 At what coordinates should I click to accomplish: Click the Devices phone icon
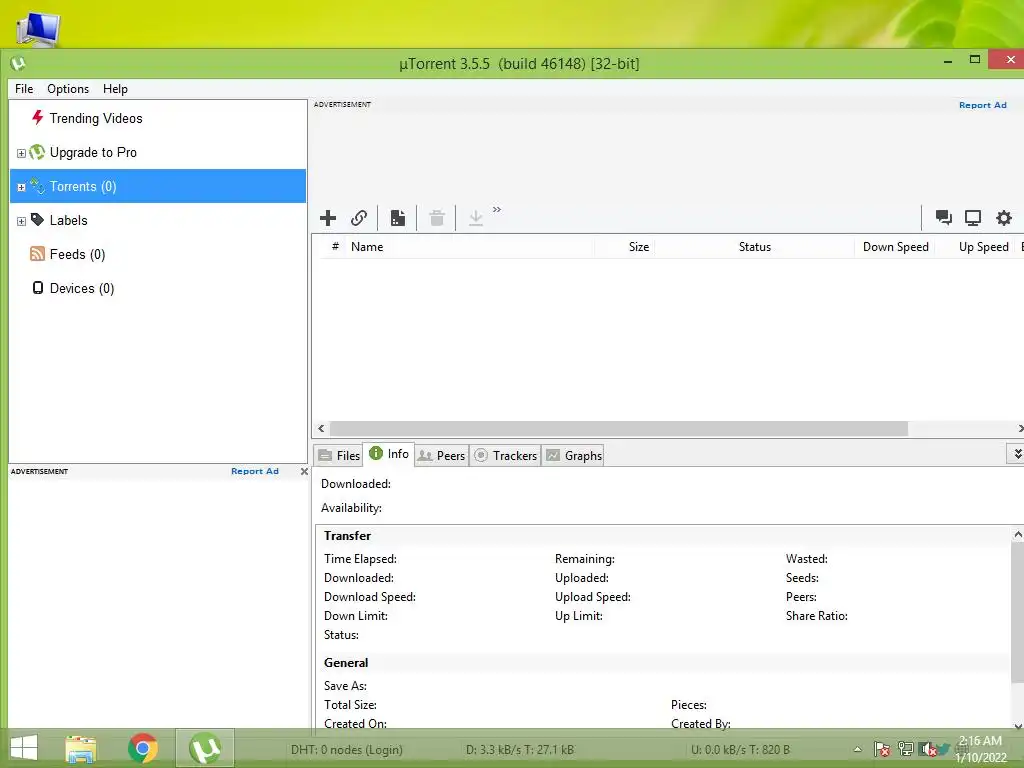[x=38, y=288]
